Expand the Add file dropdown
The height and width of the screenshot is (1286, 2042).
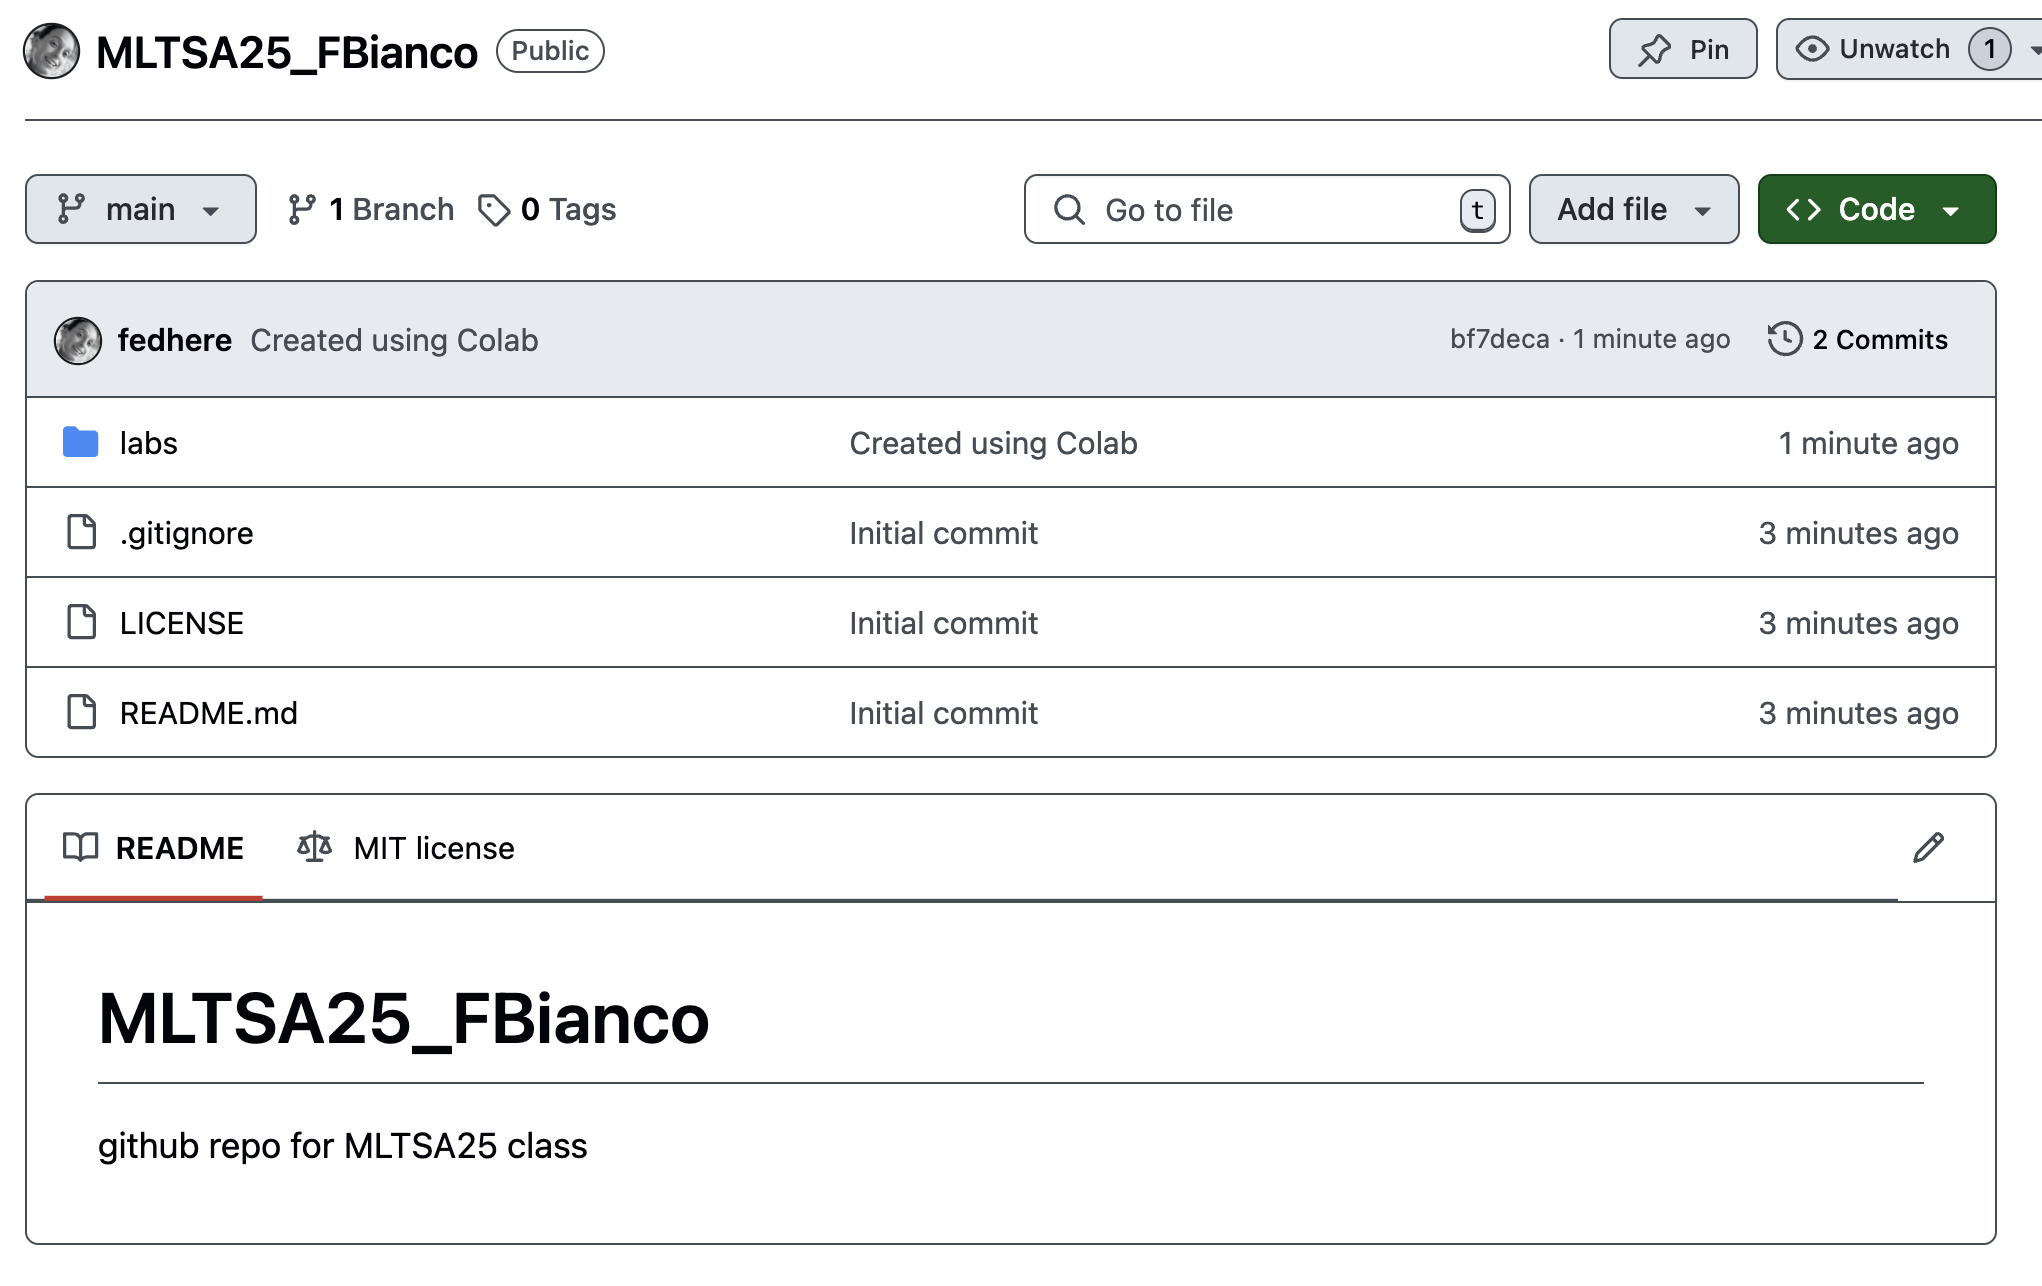pyautogui.click(x=1633, y=209)
